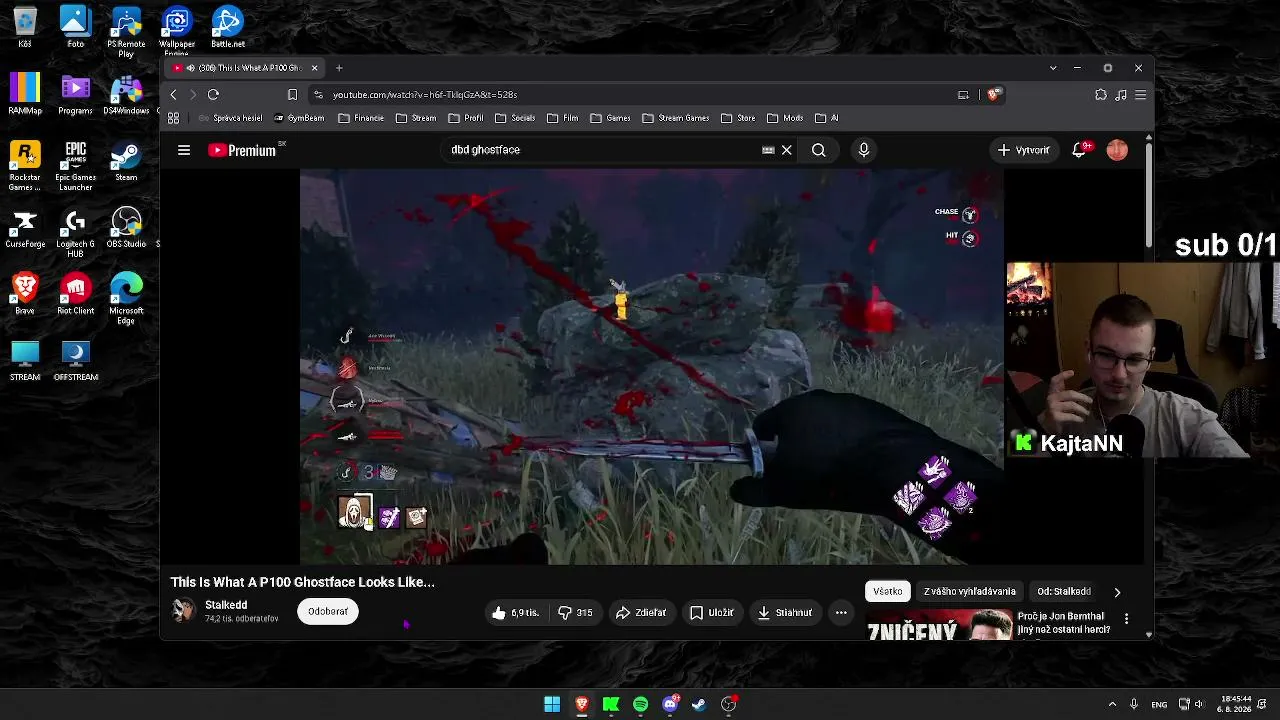The height and width of the screenshot is (720, 1280).
Task: Reload the YouTube page
Action: click(213, 94)
